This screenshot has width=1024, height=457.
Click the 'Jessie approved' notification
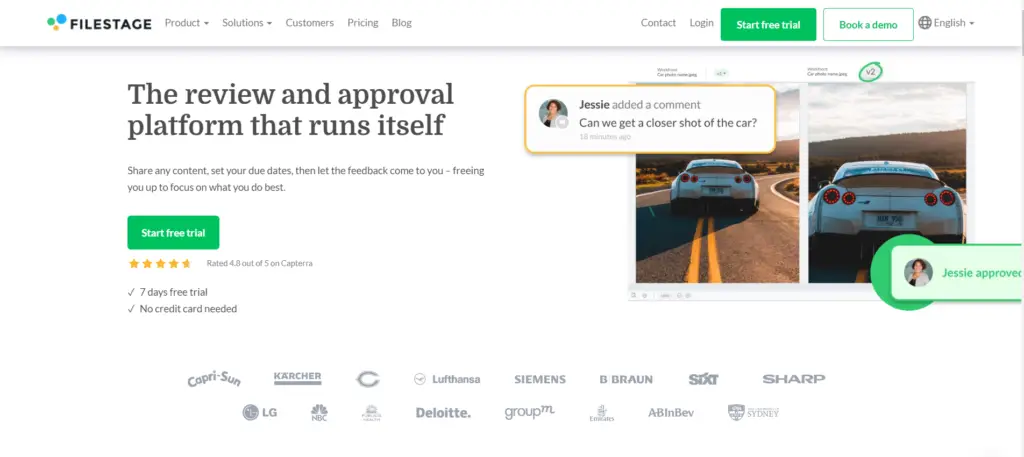[957, 273]
